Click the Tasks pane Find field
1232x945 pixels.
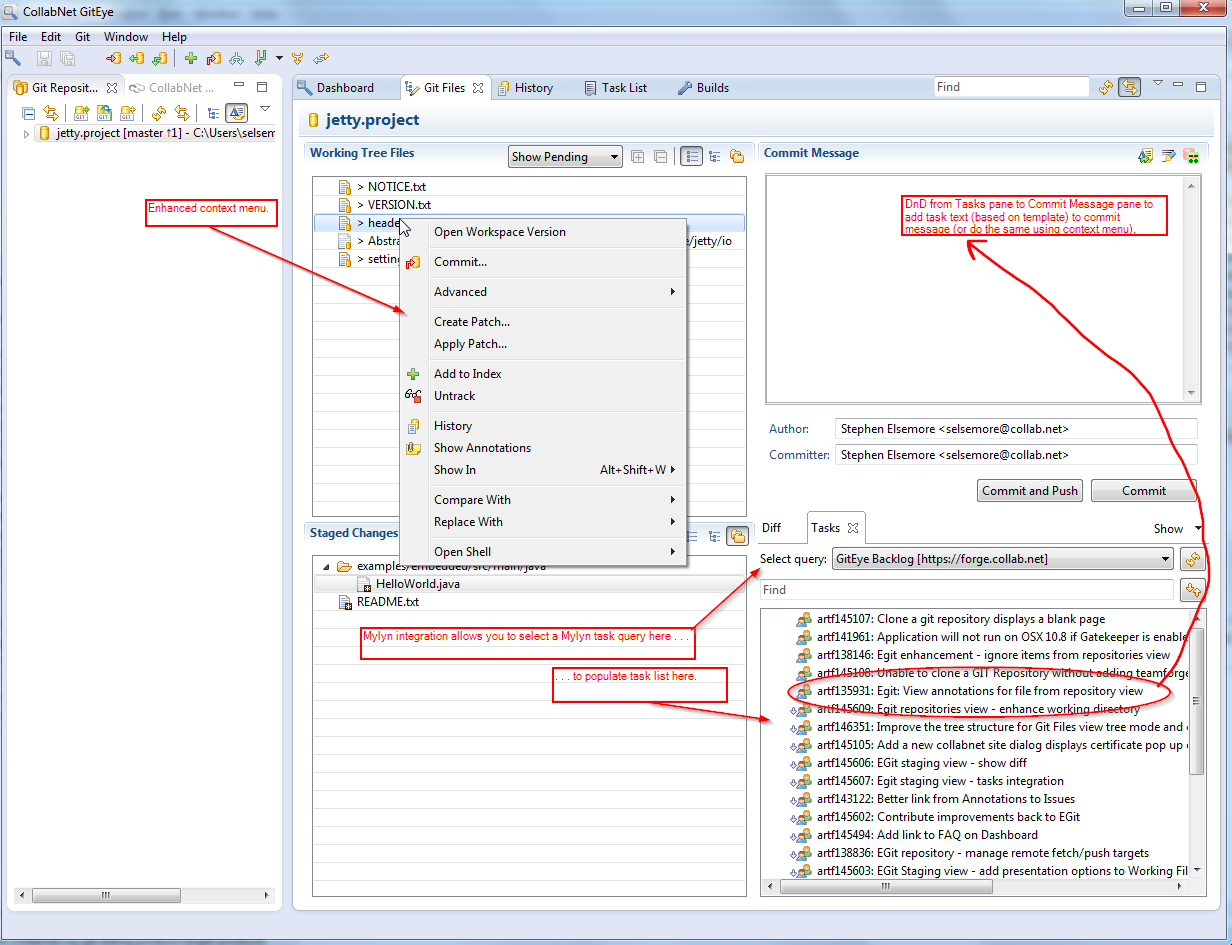point(966,590)
